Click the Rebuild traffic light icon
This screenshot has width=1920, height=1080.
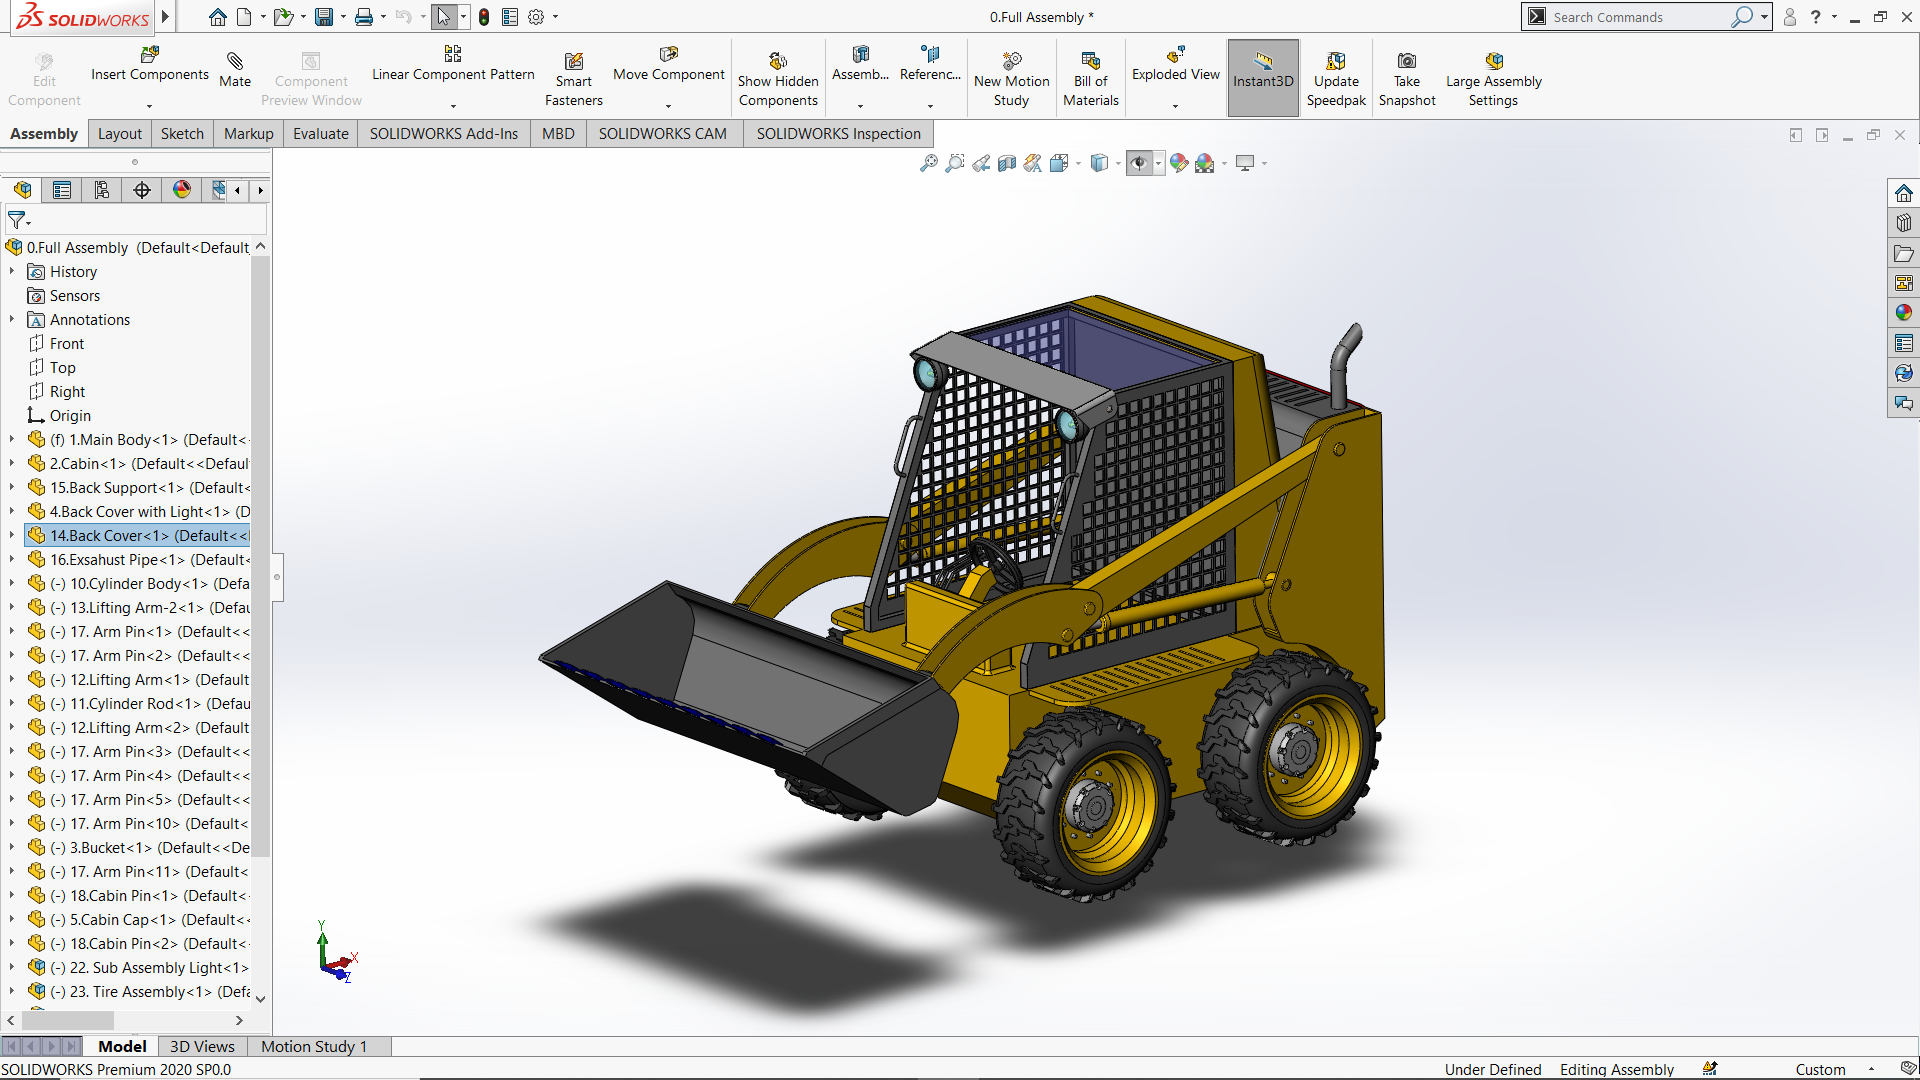point(484,17)
